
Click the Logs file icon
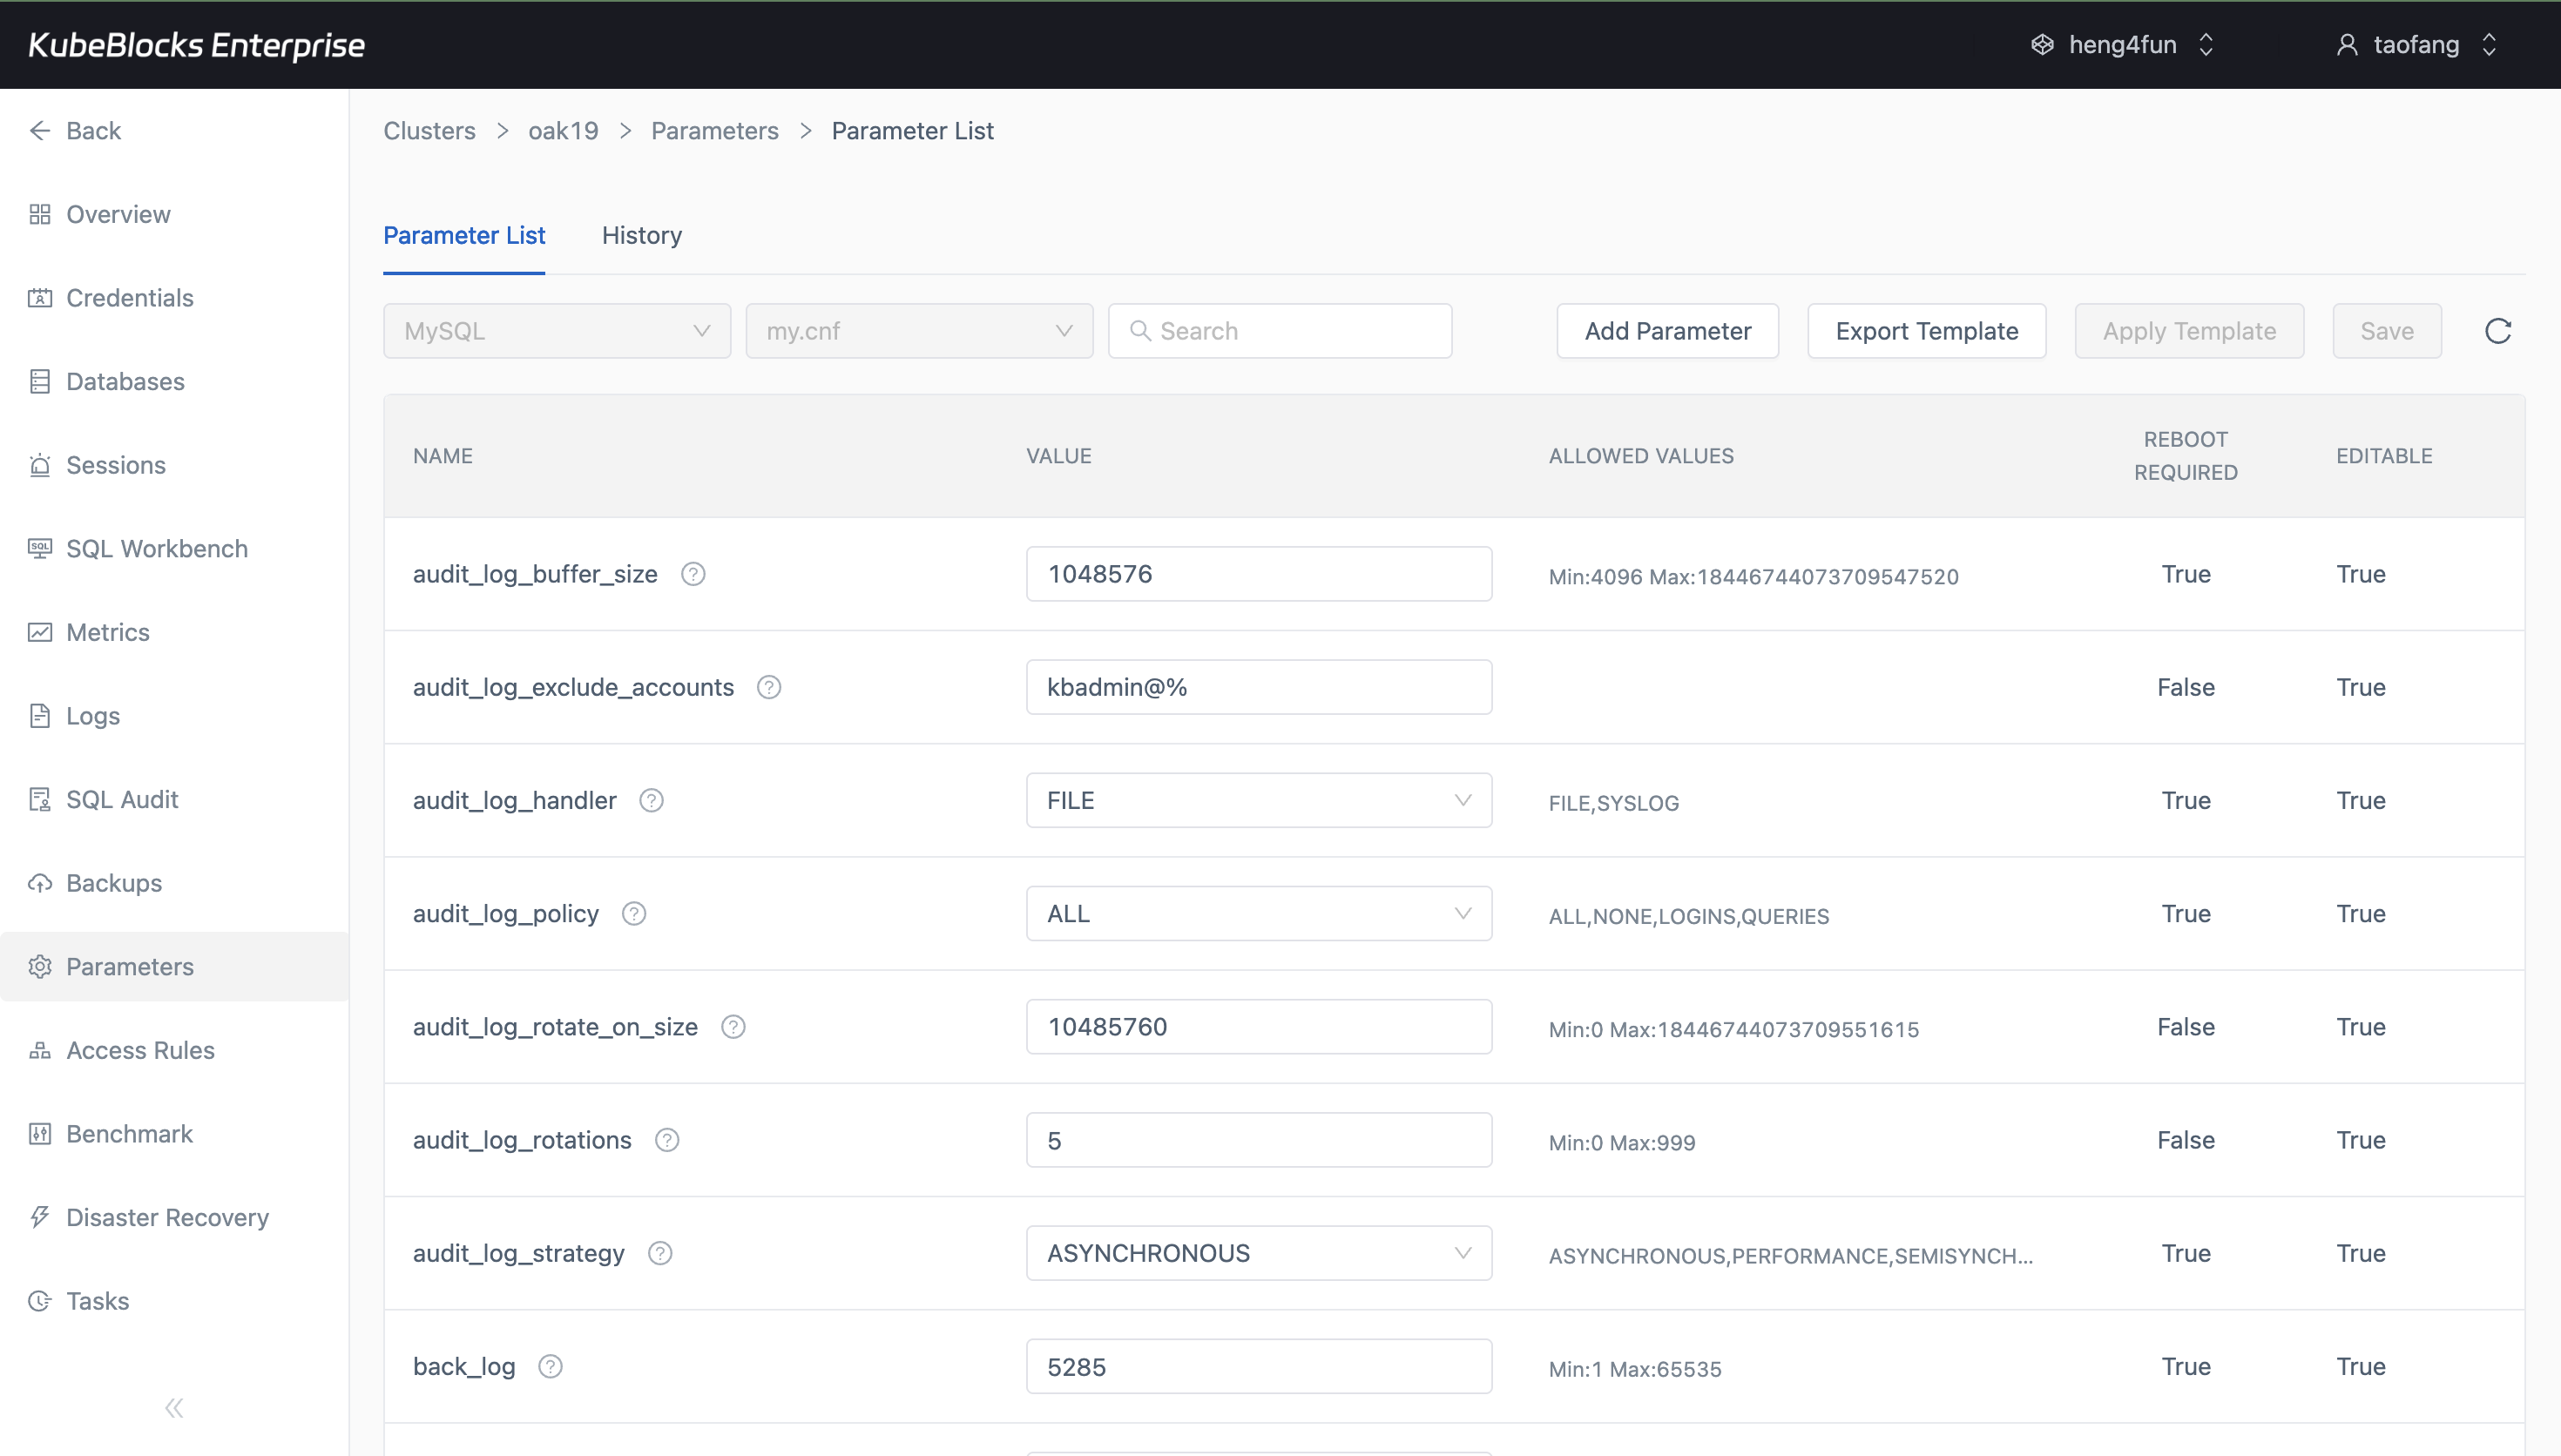point(40,716)
